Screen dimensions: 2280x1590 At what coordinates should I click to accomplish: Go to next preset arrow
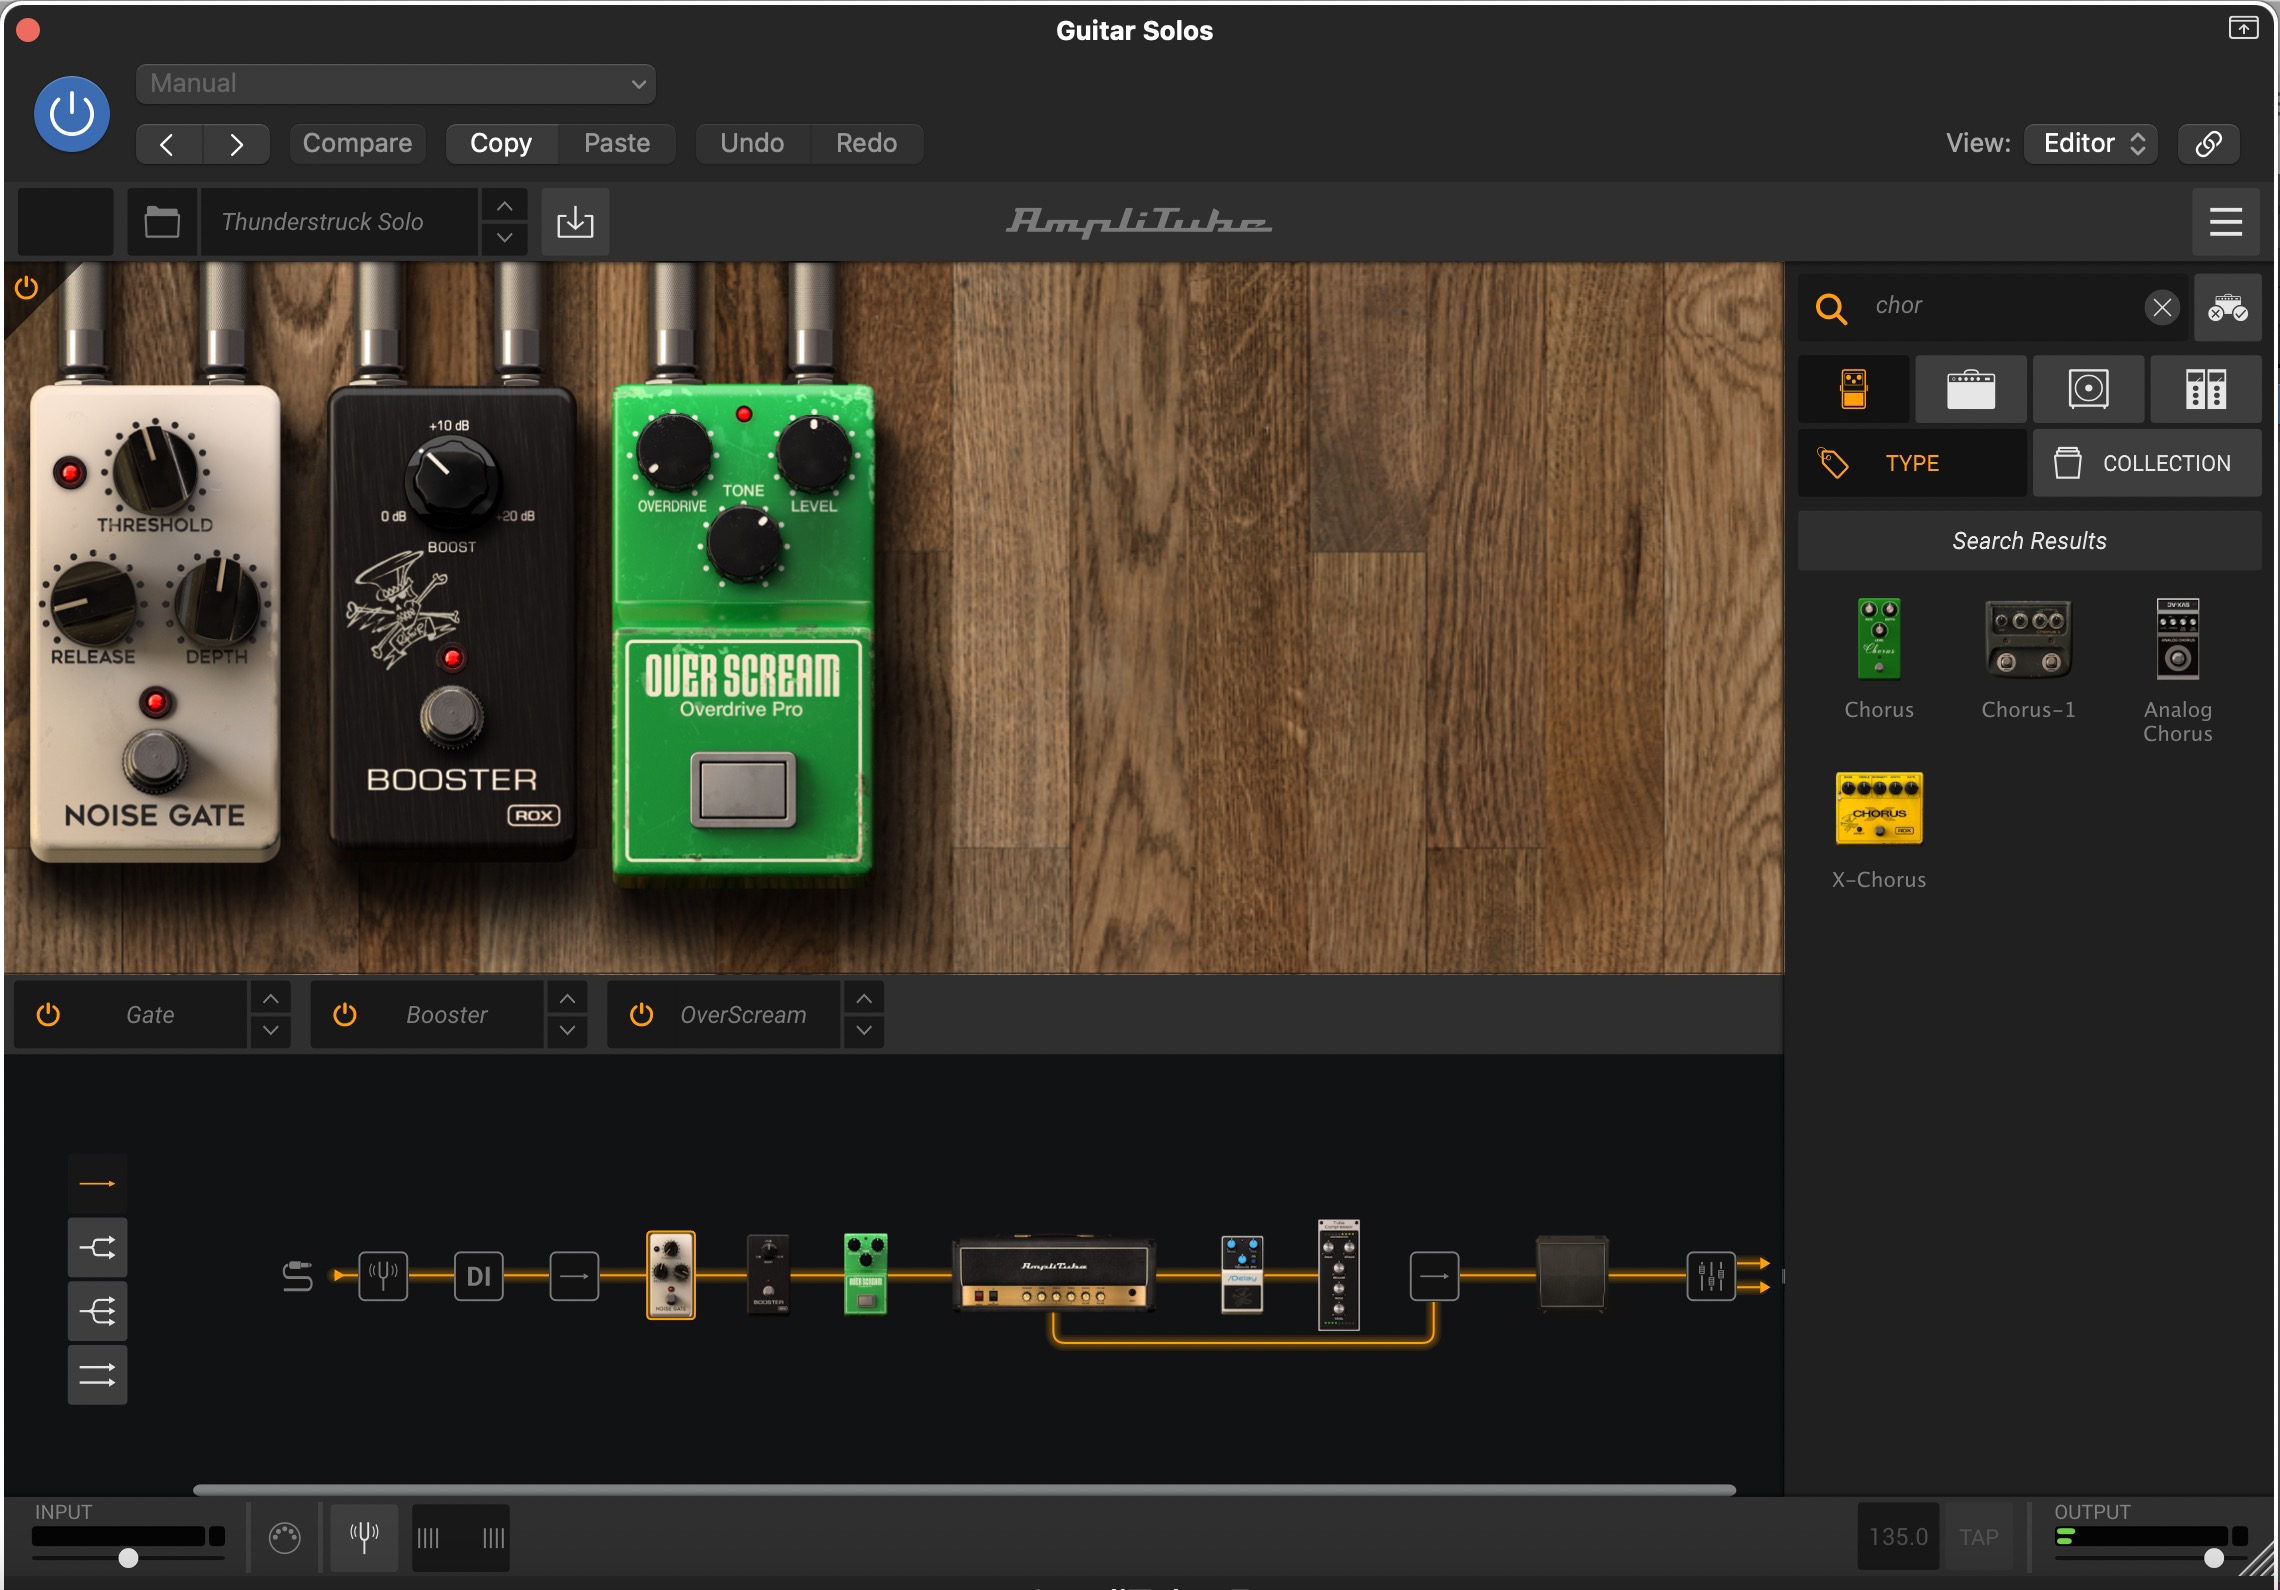(236, 144)
